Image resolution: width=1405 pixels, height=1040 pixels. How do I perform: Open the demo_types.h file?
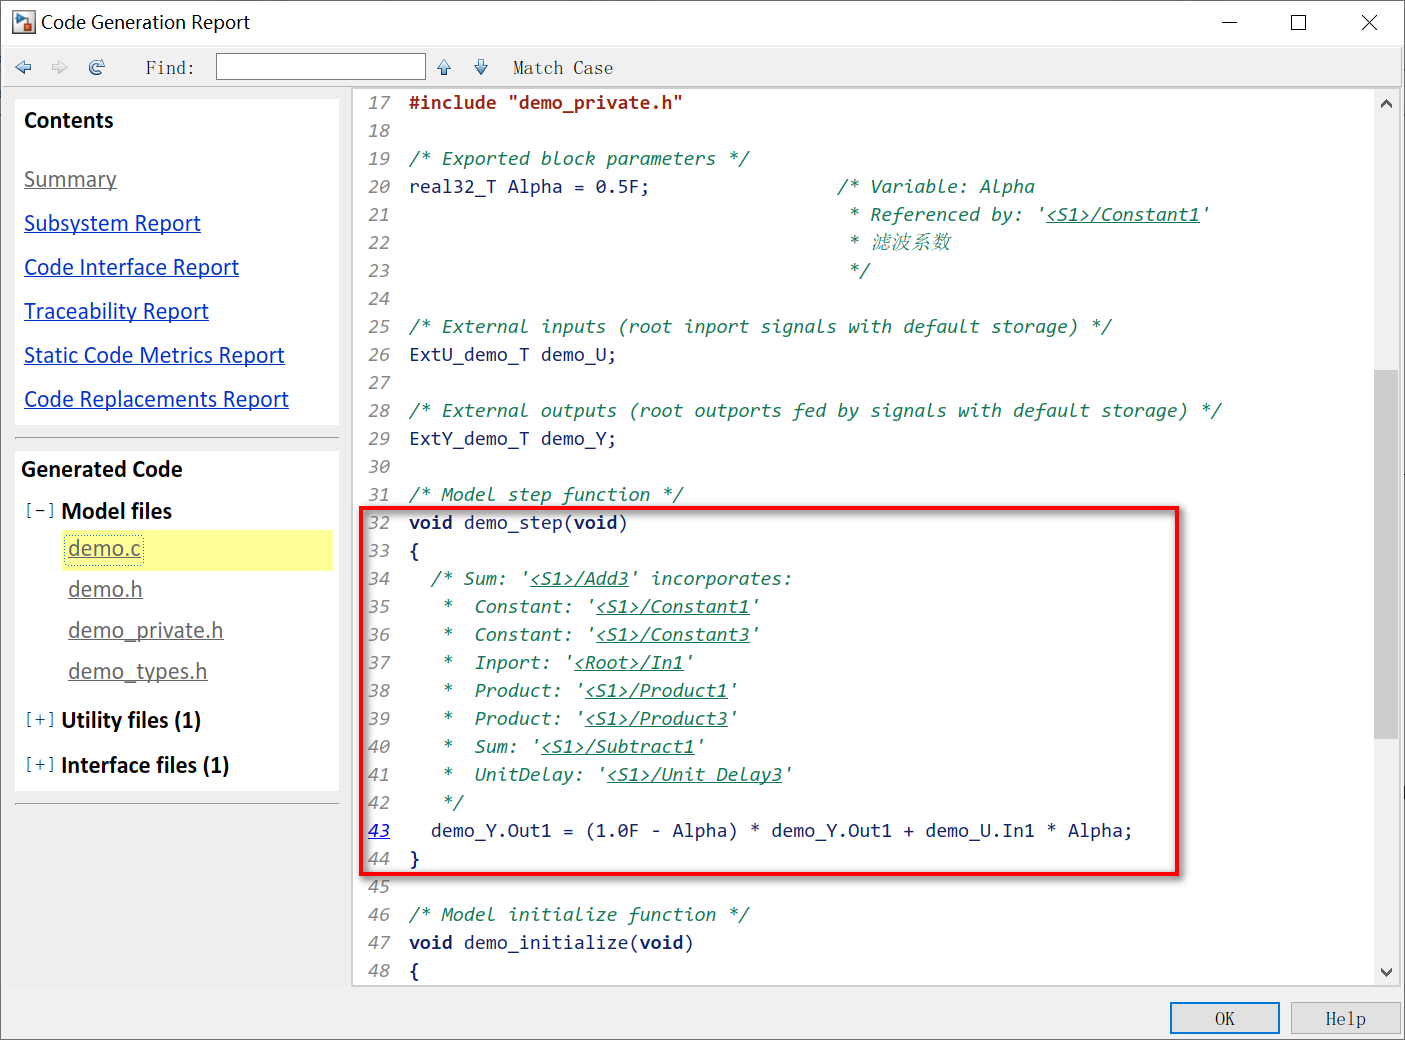click(137, 672)
